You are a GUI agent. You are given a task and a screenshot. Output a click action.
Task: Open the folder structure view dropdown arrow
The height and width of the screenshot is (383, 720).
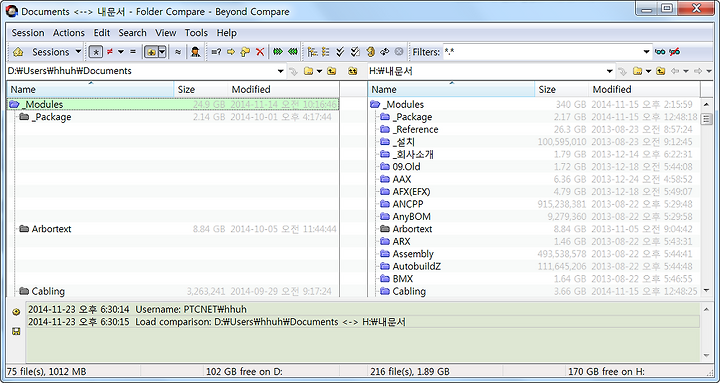pyautogui.click(x=162, y=52)
